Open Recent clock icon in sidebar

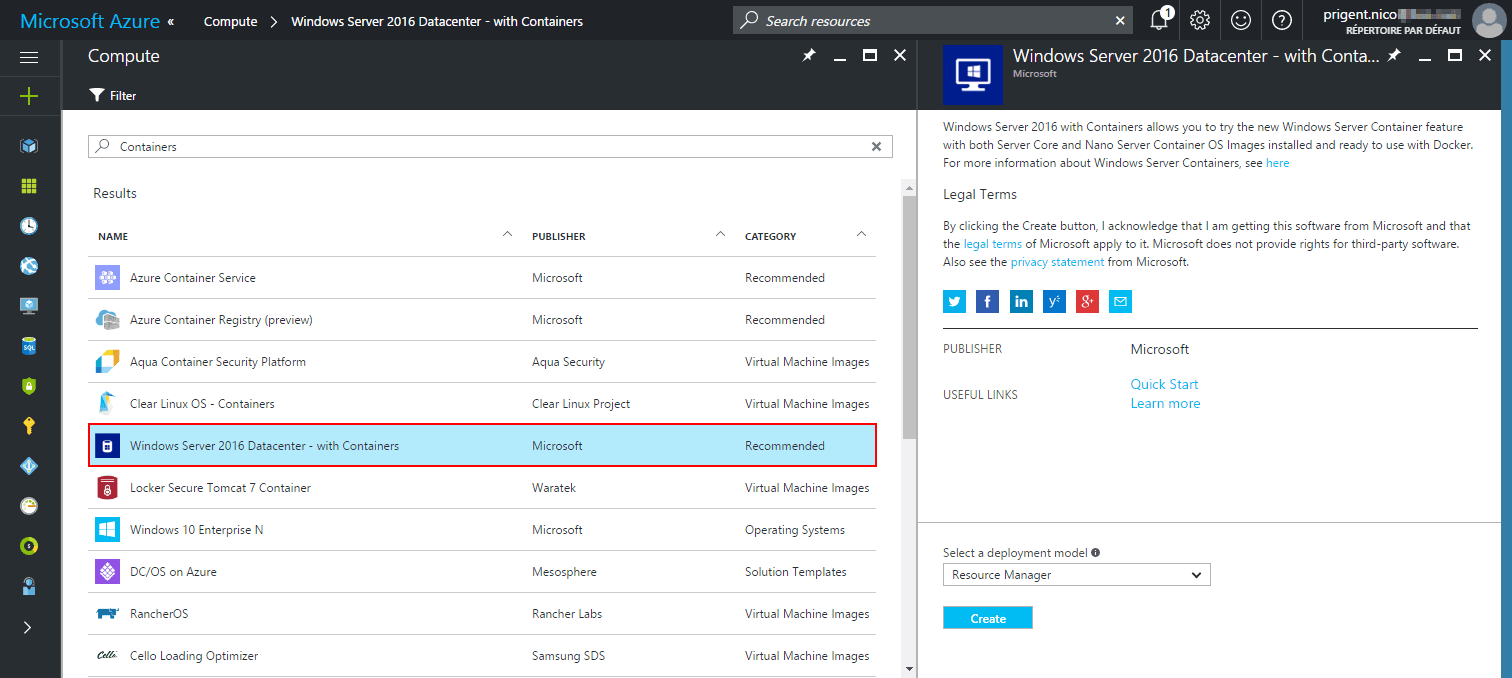click(29, 226)
